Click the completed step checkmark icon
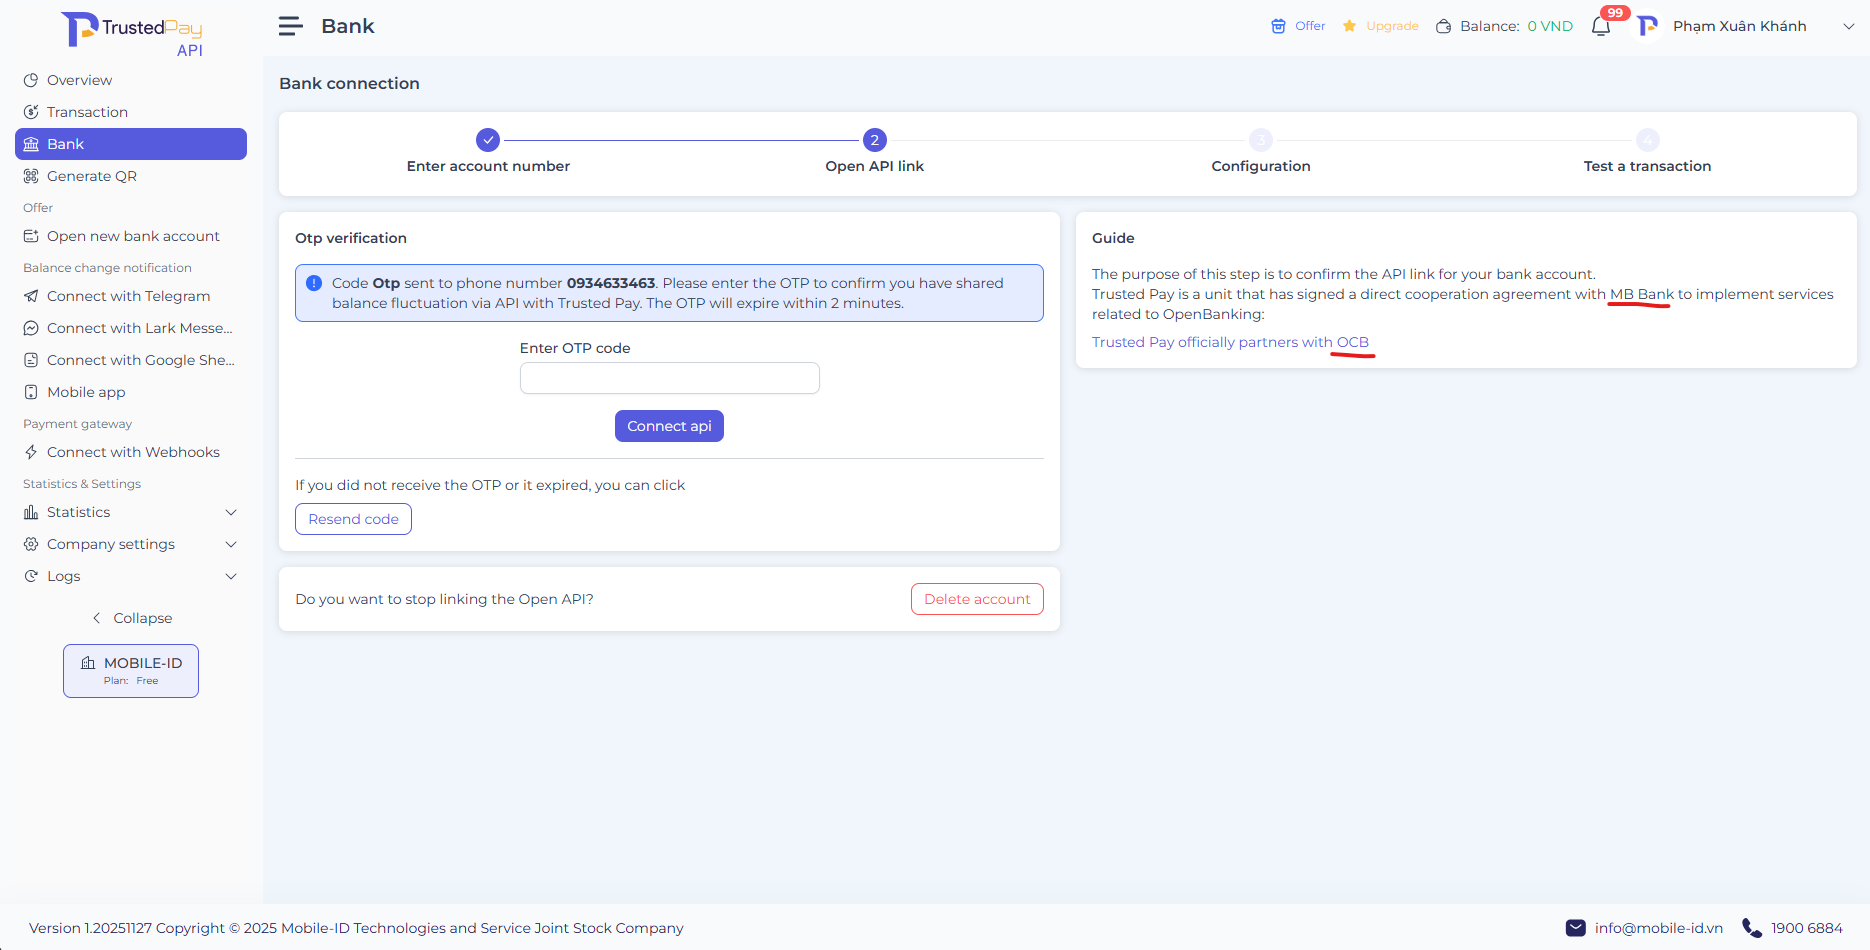Image resolution: width=1870 pixels, height=950 pixels. point(488,140)
